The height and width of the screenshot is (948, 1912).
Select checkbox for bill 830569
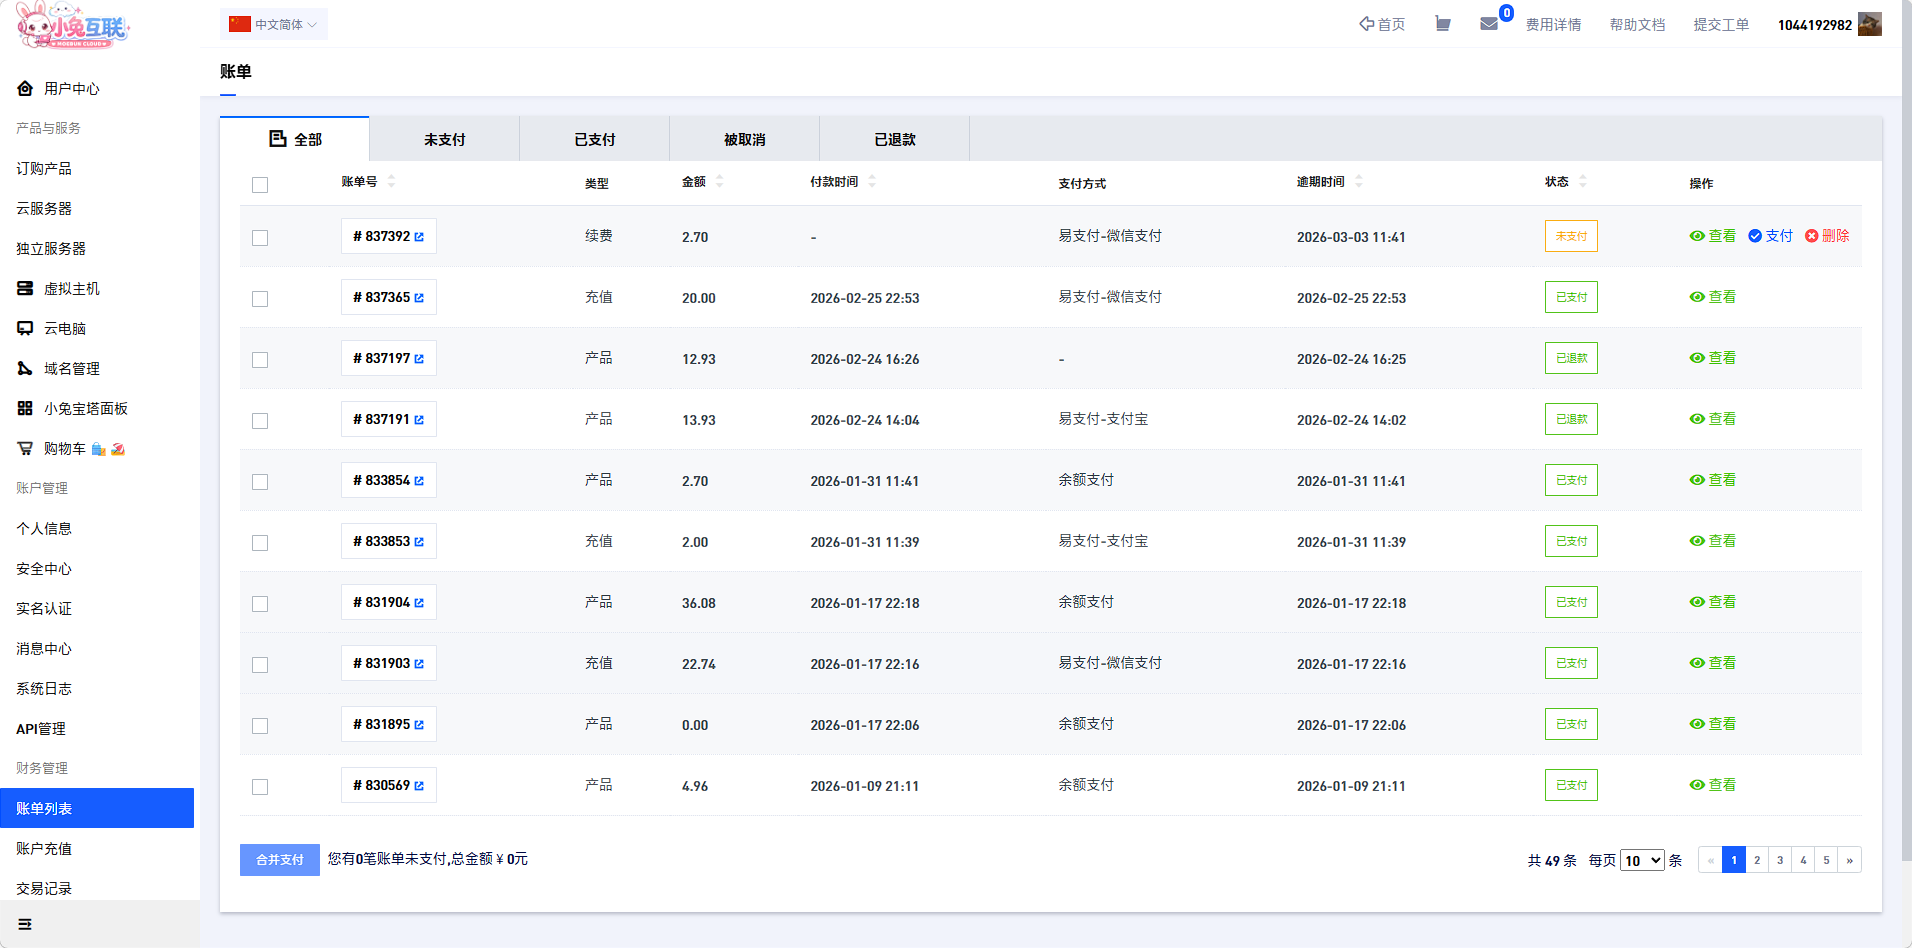click(260, 787)
